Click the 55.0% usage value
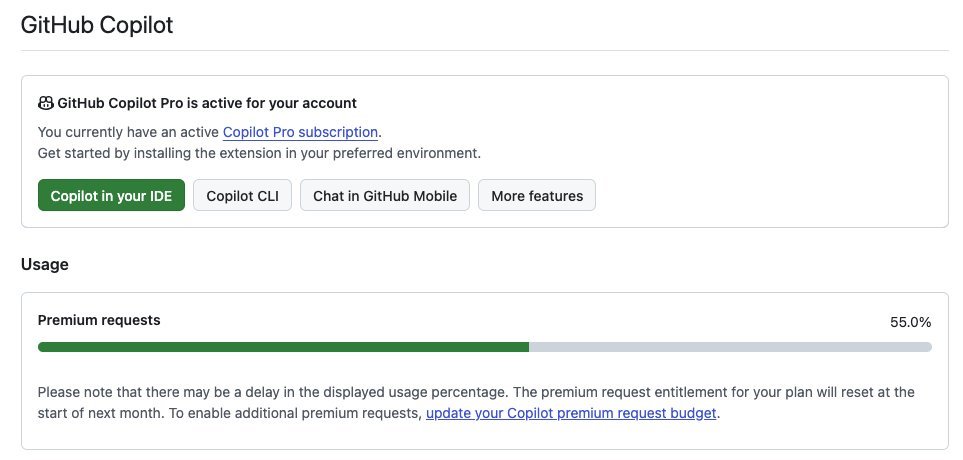This screenshot has width=963, height=460. (911, 322)
